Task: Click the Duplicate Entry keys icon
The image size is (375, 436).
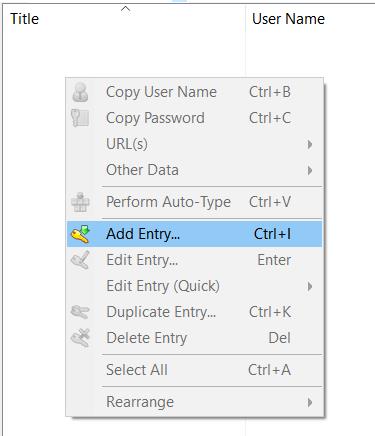Action: [x=80, y=312]
